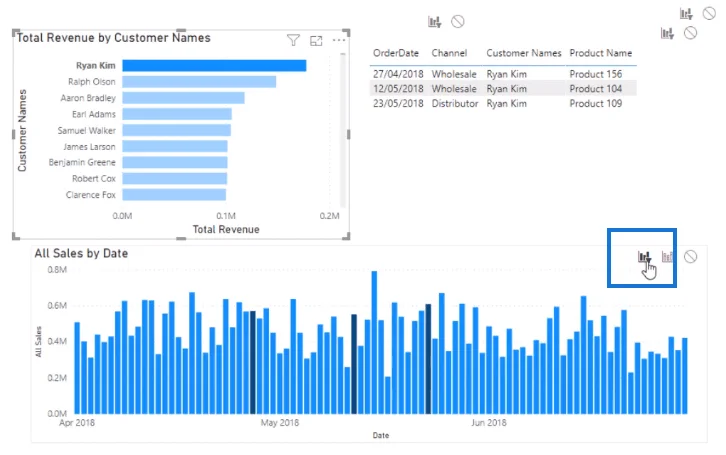Click the Filter interaction icon above the table

point(434,22)
